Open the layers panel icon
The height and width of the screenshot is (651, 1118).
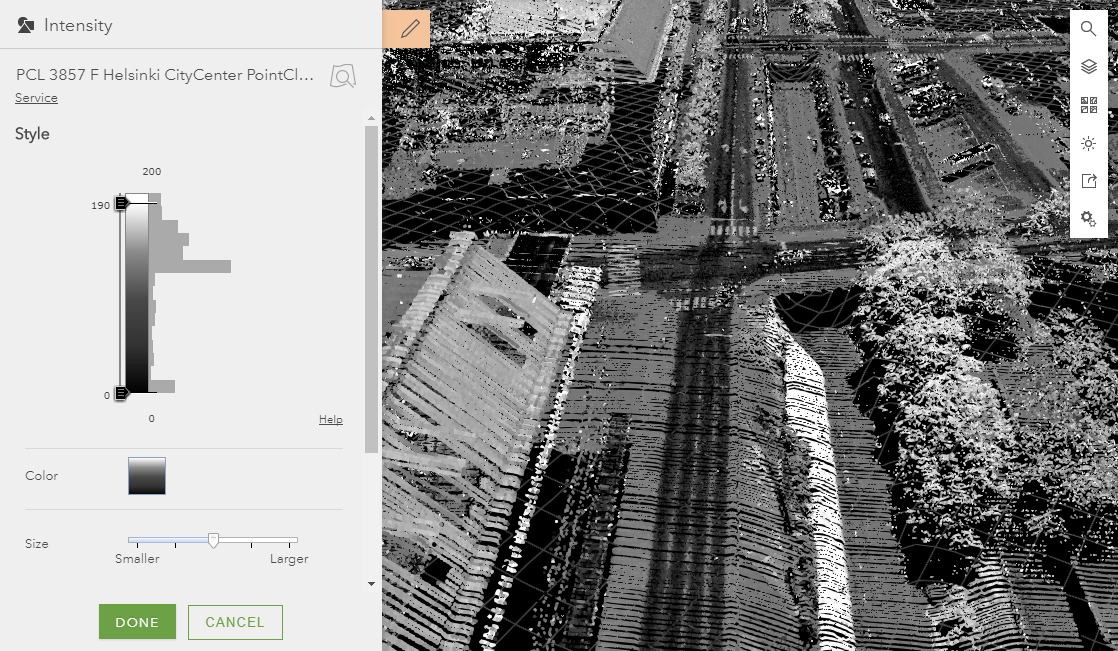pos(1088,67)
